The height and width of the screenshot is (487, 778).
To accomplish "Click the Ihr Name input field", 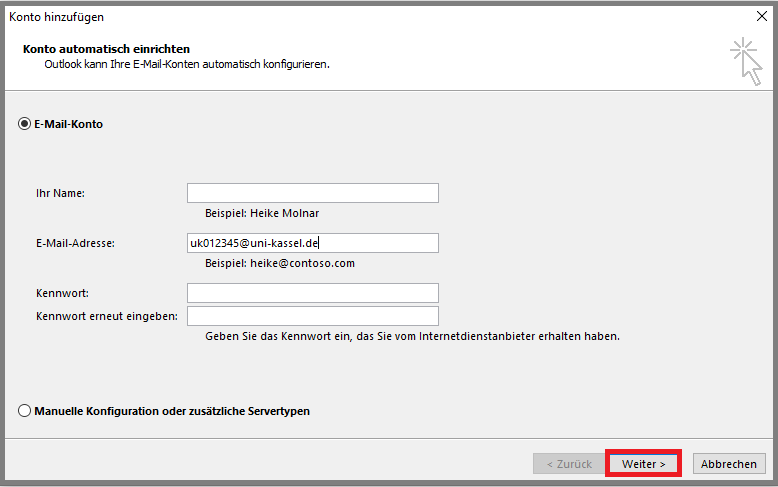I will (313, 193).
